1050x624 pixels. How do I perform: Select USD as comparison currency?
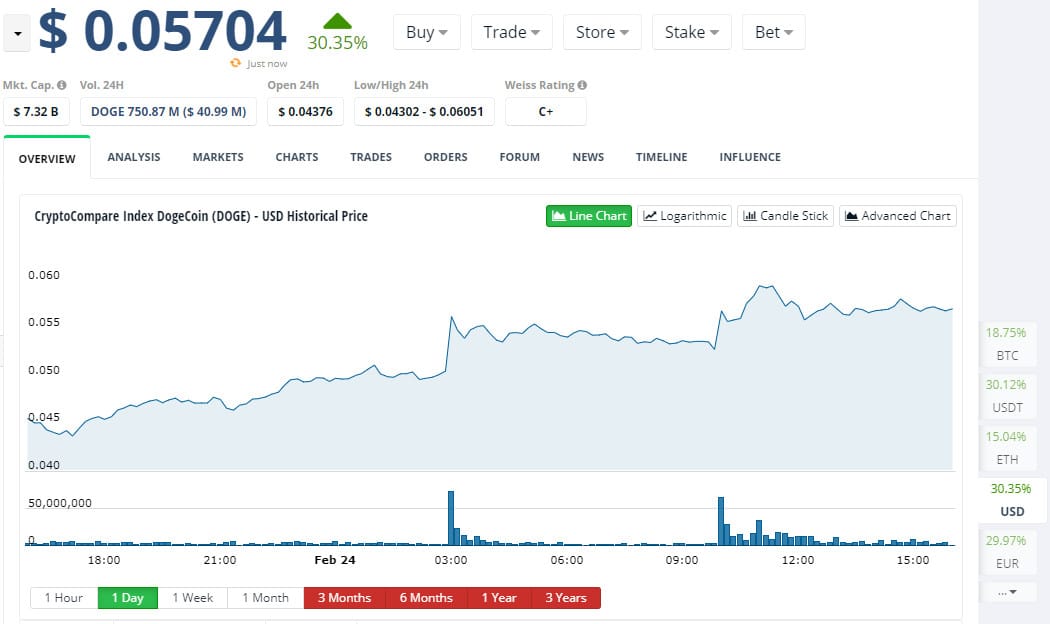pyautogui.click(x=1011, y=500)
